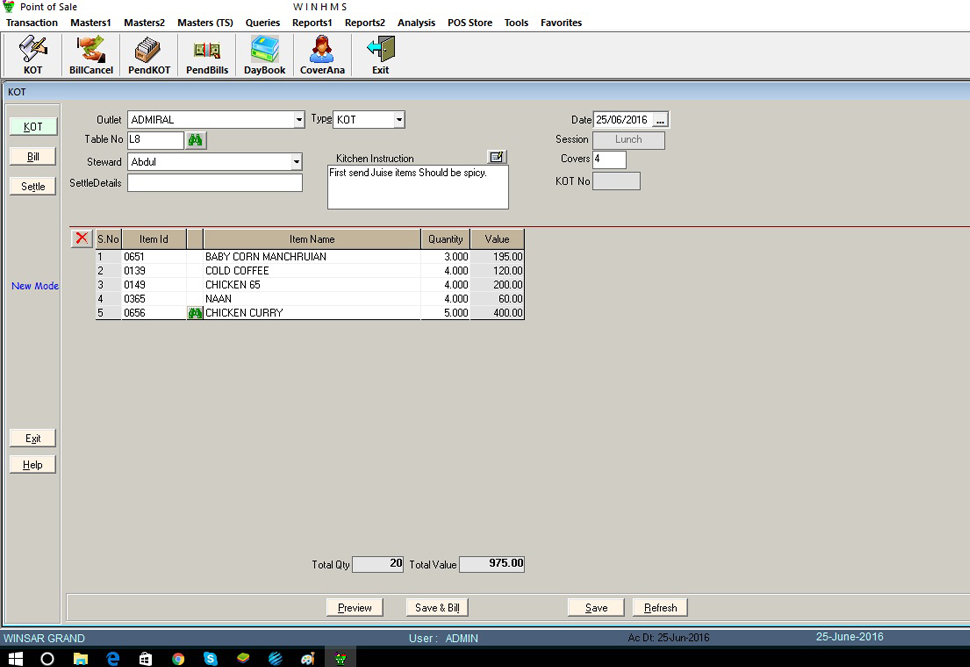Click the SettleDetails input field
This screenshot has width=970, height=667.
click(215, 183)
